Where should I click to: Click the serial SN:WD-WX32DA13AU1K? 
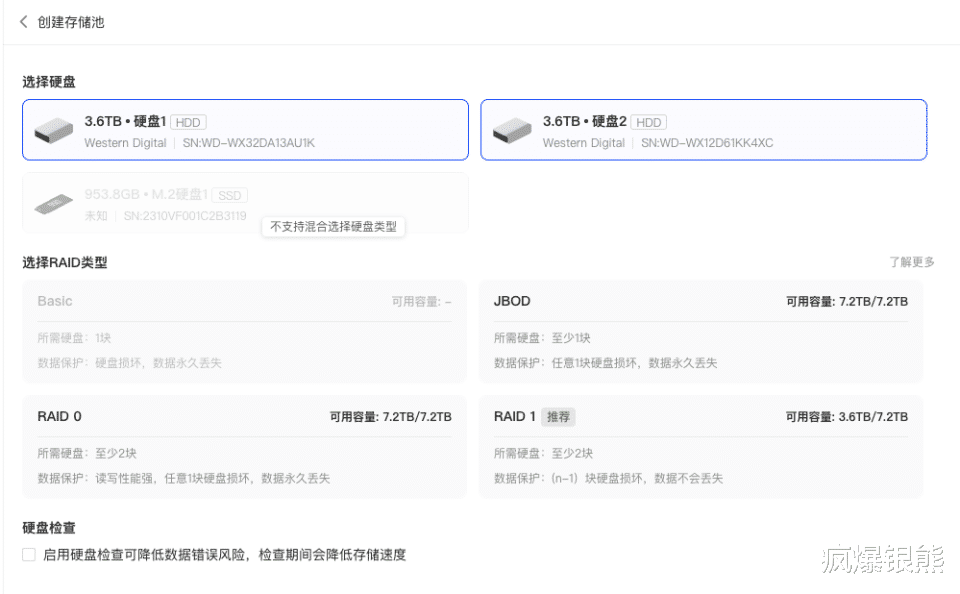(x=249, y=143)
